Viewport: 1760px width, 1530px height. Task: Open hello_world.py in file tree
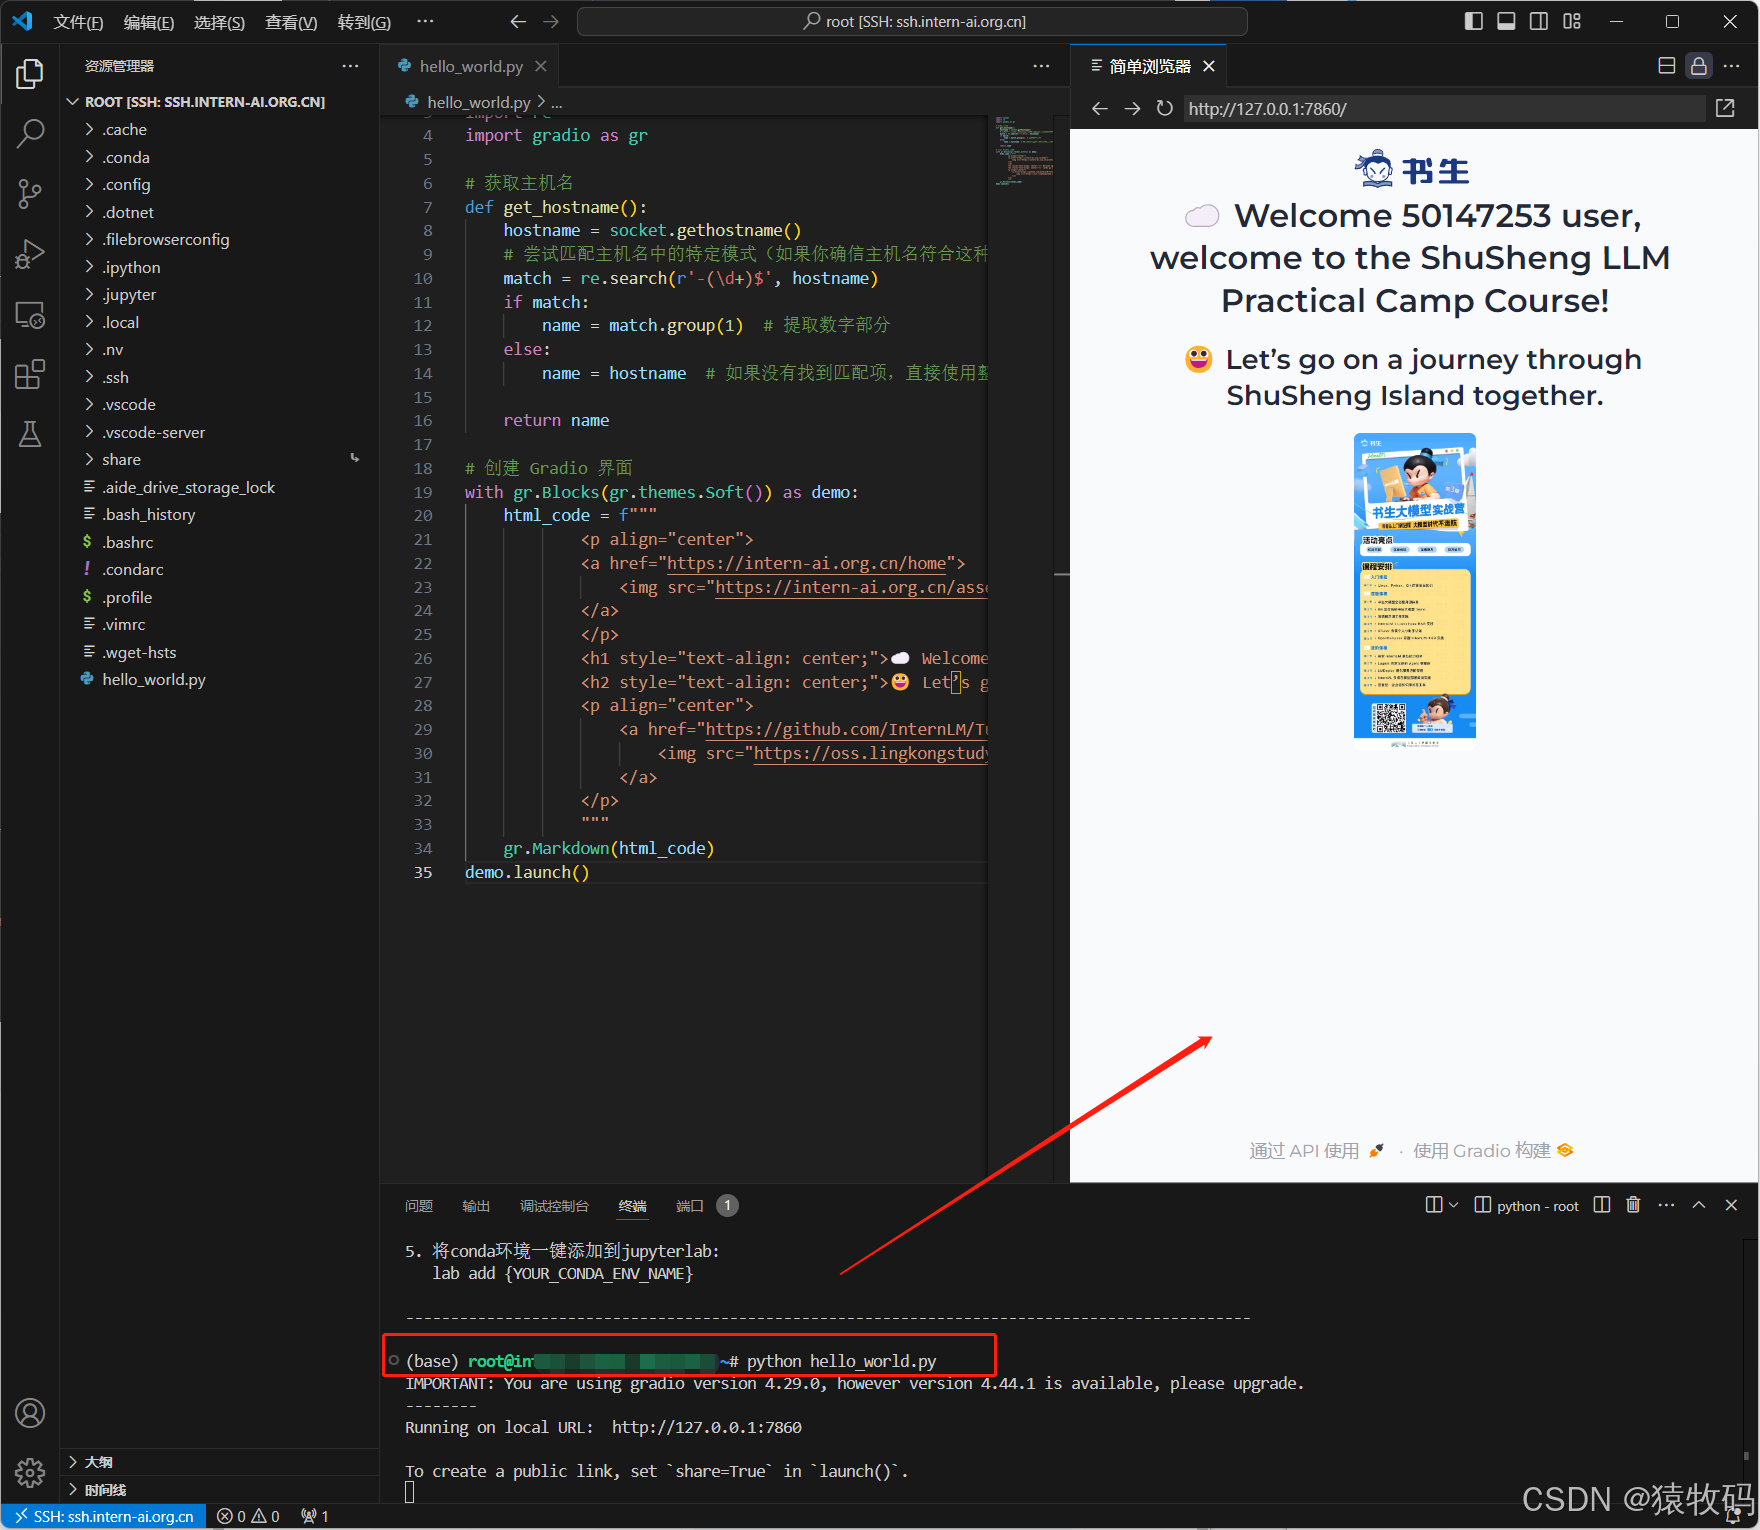point(218,679)
